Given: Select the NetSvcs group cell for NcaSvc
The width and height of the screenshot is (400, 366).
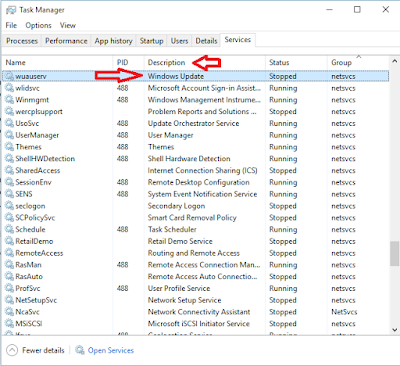Looking at the screenshot, I should (x=344, y=312).
